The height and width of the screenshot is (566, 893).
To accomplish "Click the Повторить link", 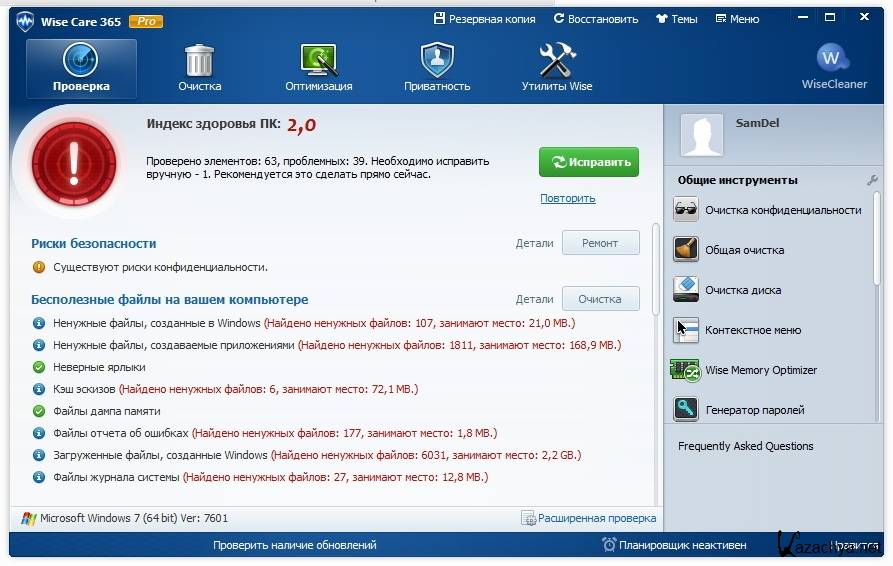I will tap(567, 198).
